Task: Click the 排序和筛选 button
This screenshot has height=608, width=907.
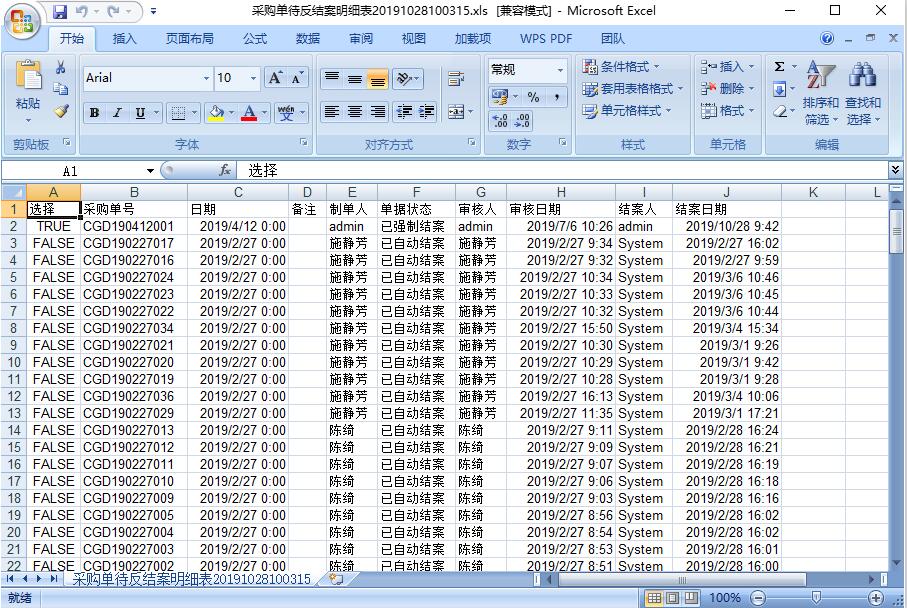Action: pyautogui.click(x=820, y=95)
